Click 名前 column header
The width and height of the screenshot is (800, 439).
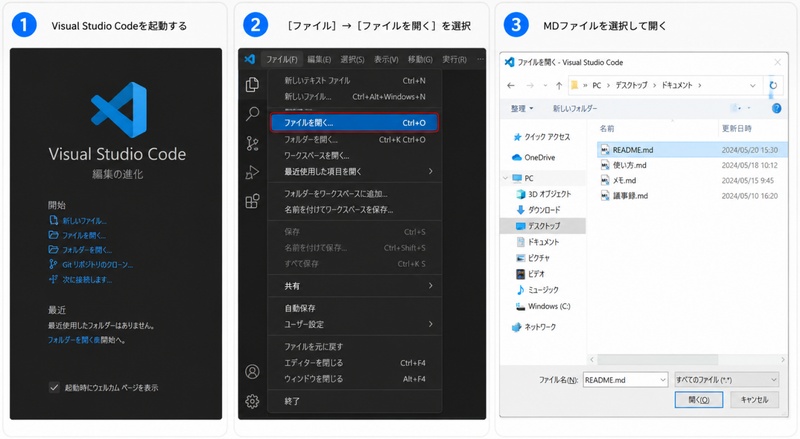[x=607, y=129]
